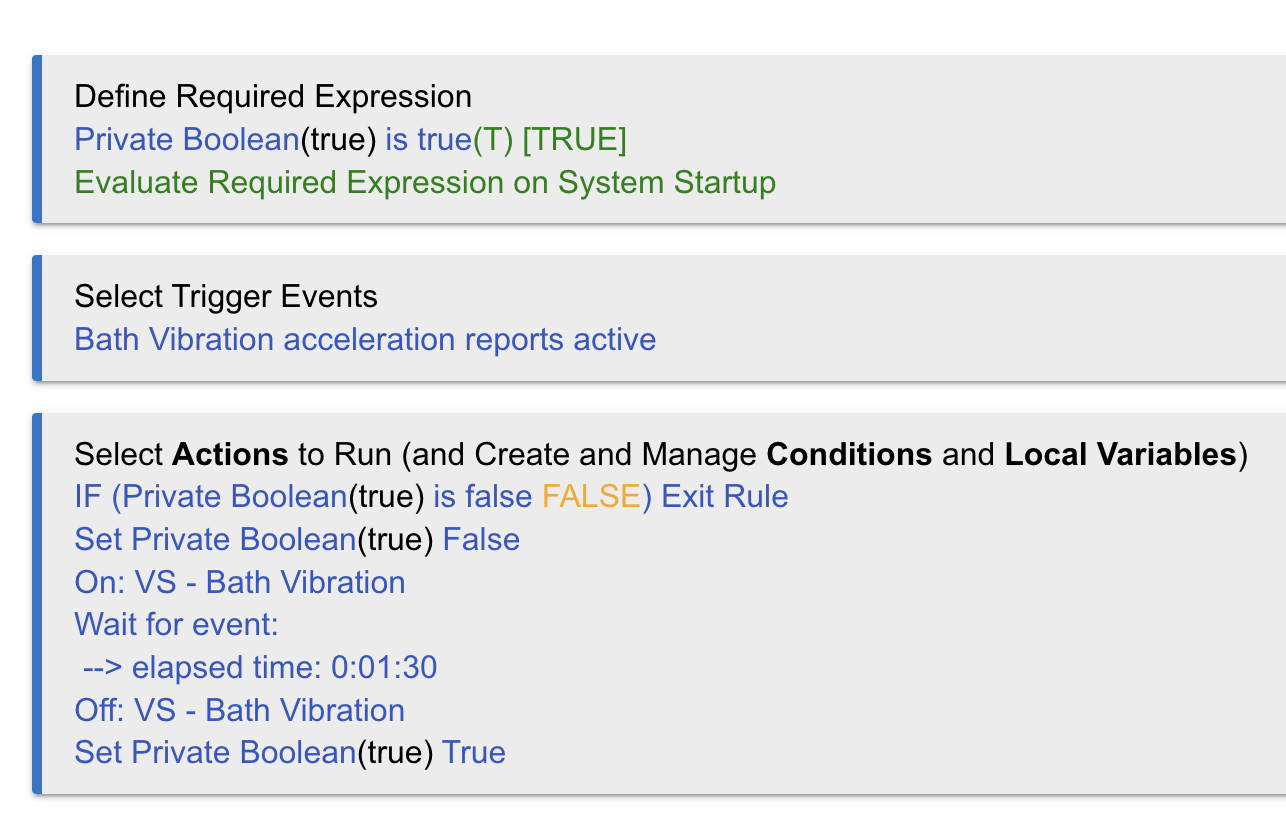The image size is (1286, 820).
Task: Click the bold Conditions word in heading
Action: click(848, 455)
